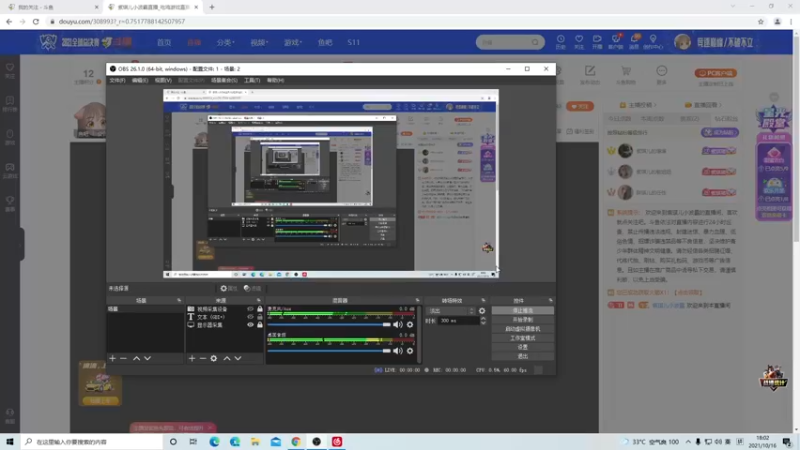
Task: Select the text (GDI+) source row
Action: pyautogui.click(x=224, y=317)
